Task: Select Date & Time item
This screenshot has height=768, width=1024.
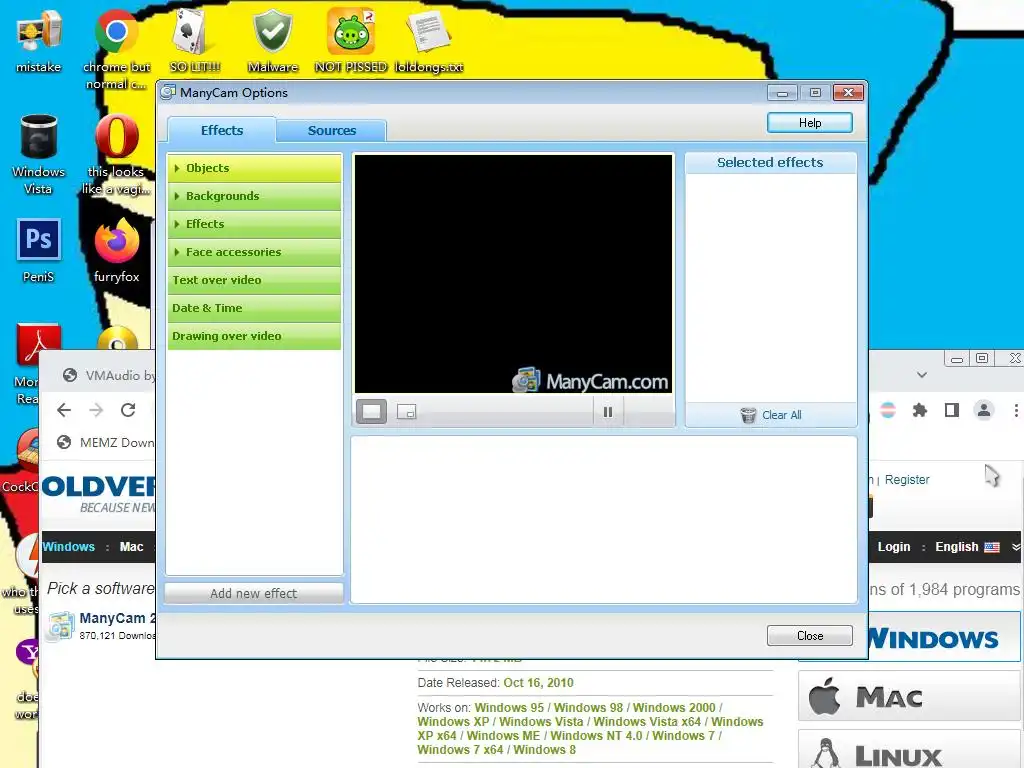Action: pos(255,308)
